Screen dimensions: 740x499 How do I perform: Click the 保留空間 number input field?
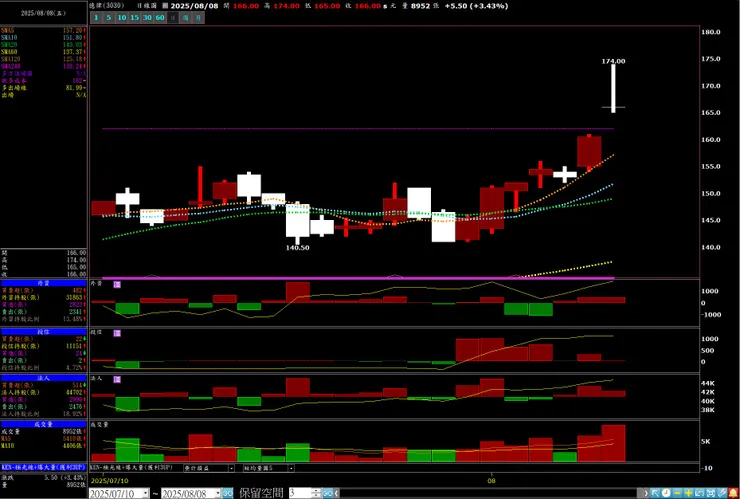coord(300,493)
